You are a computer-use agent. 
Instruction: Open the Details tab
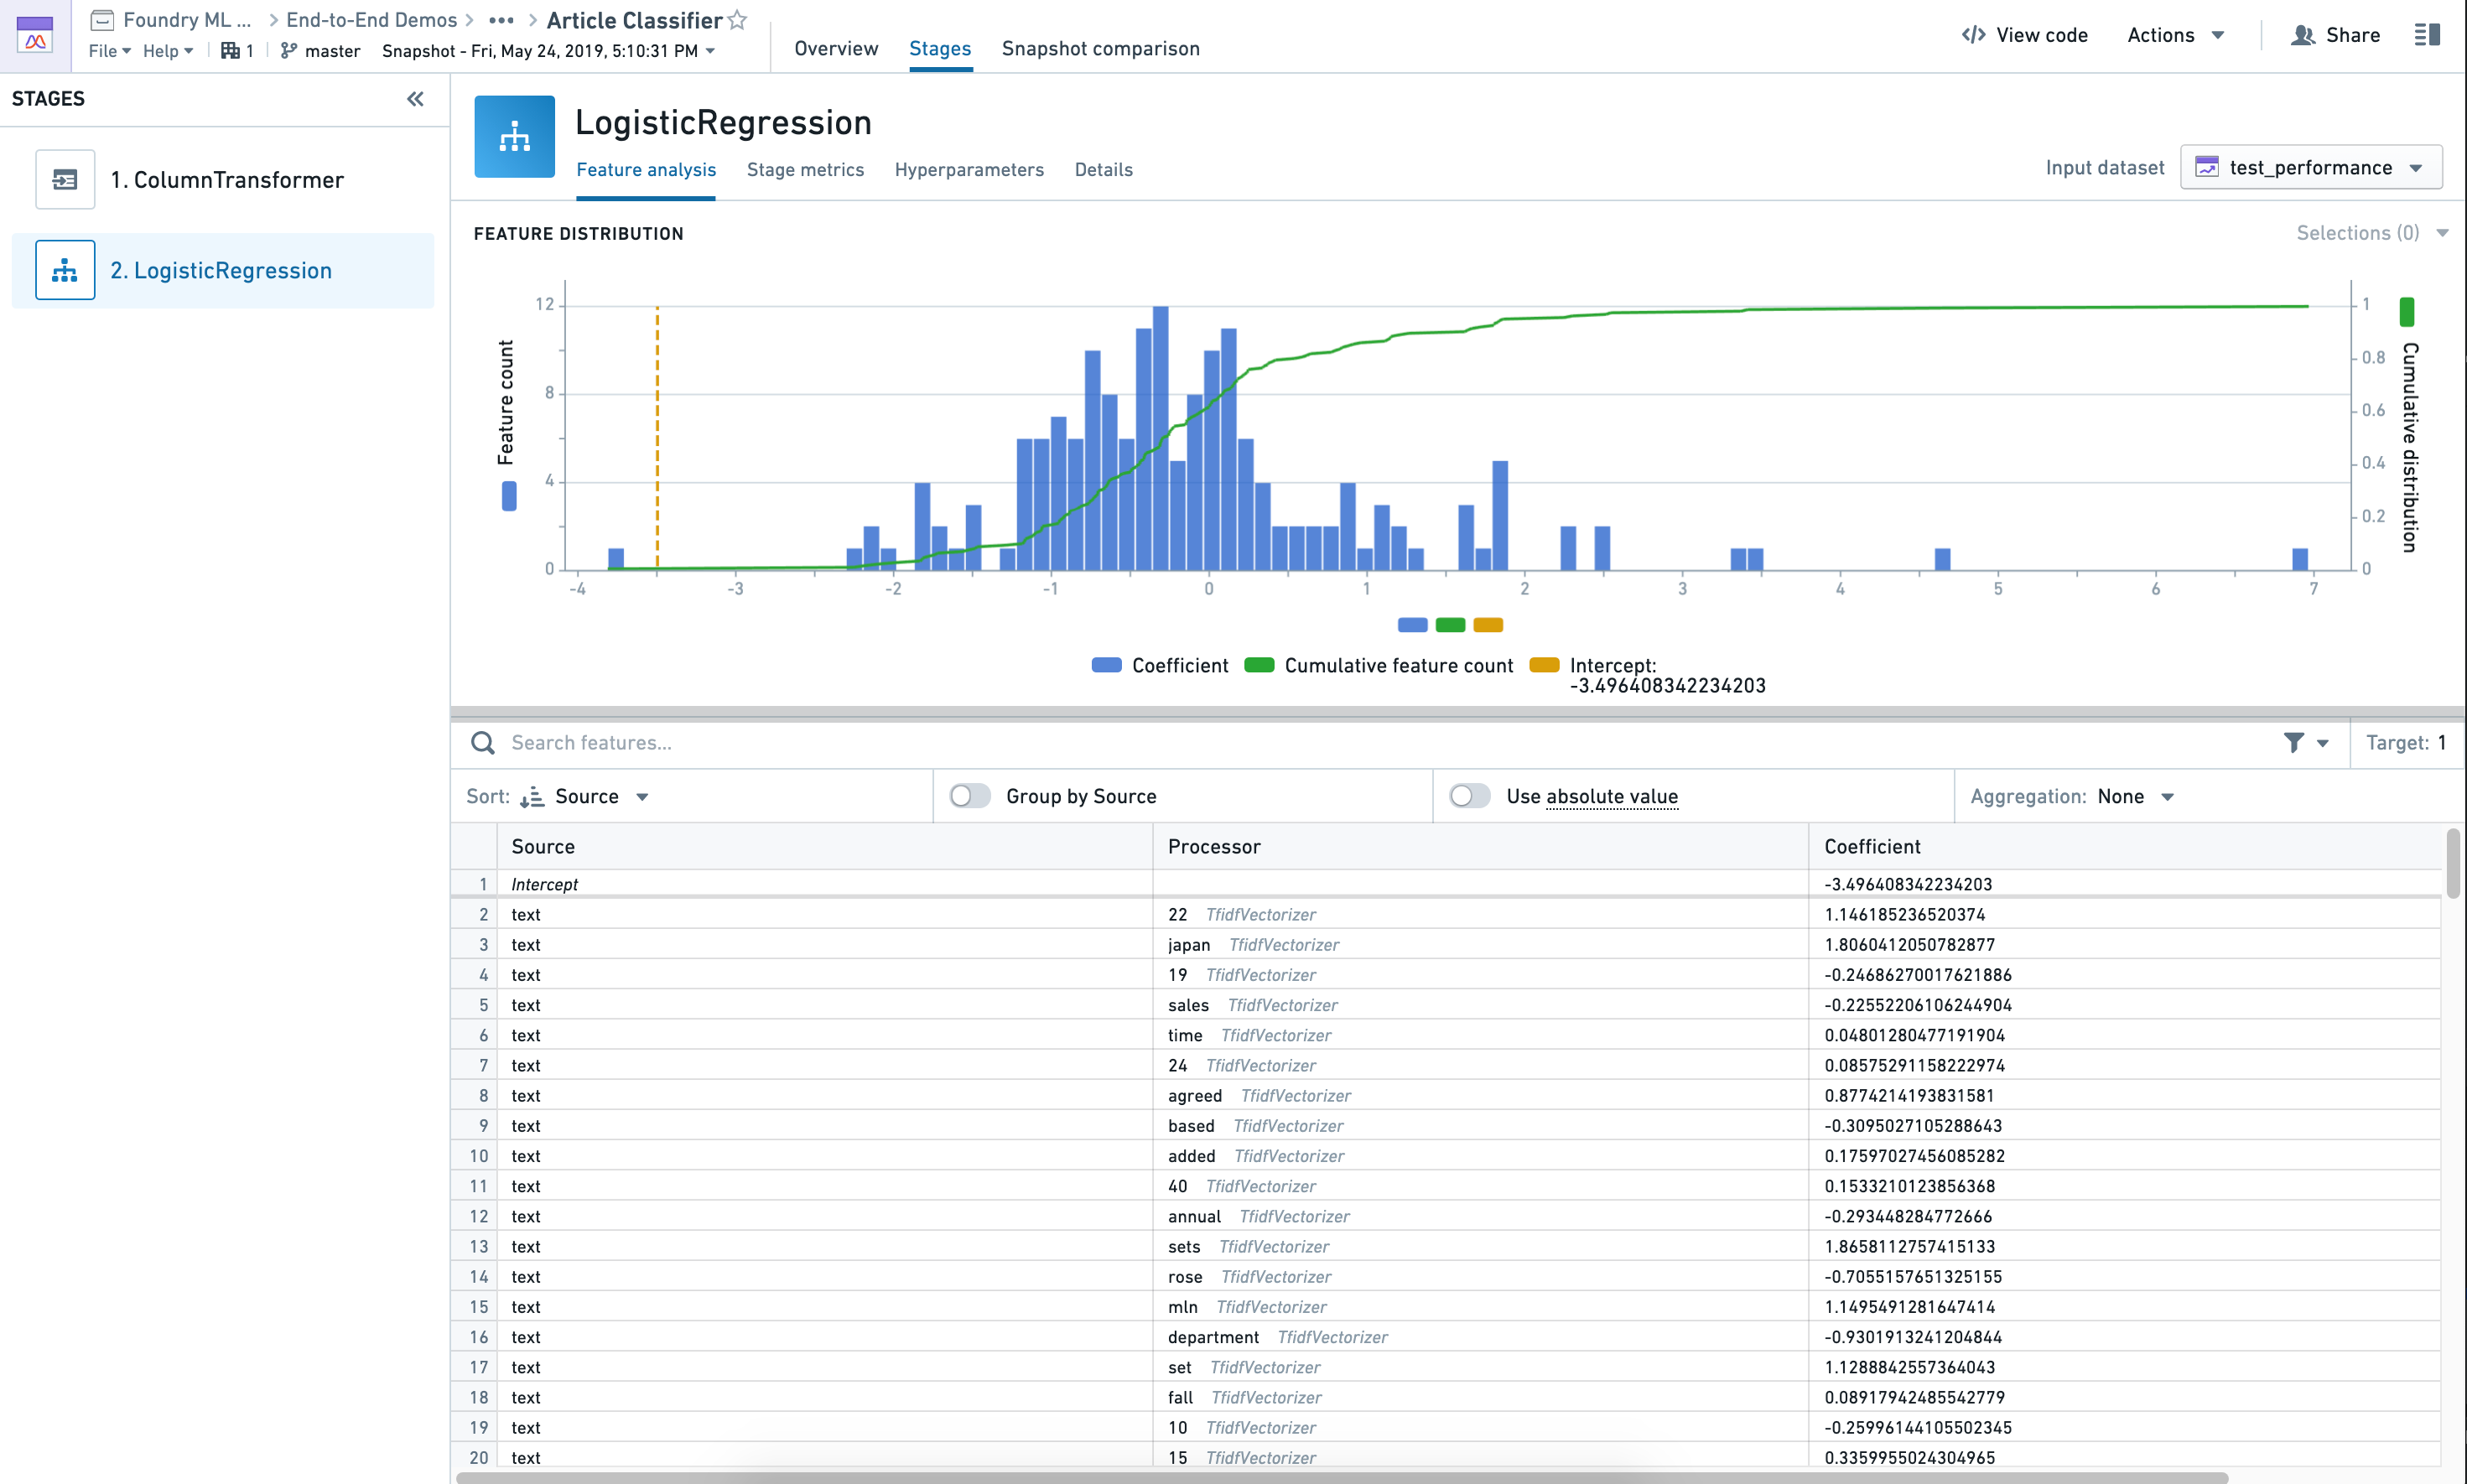[x=1103, y=169]
